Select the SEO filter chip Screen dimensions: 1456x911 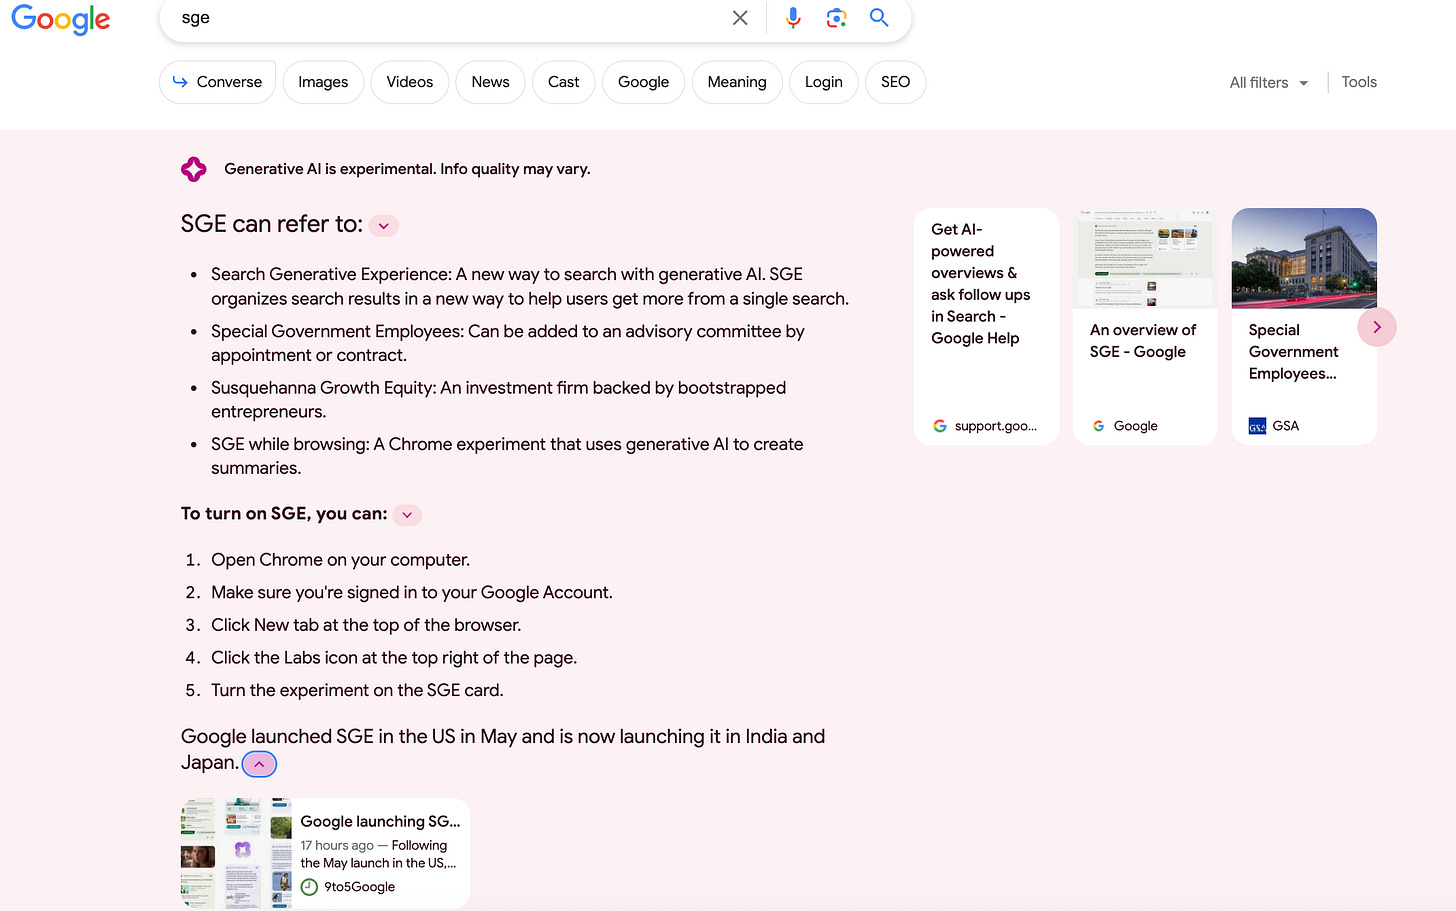coord(896,82)
